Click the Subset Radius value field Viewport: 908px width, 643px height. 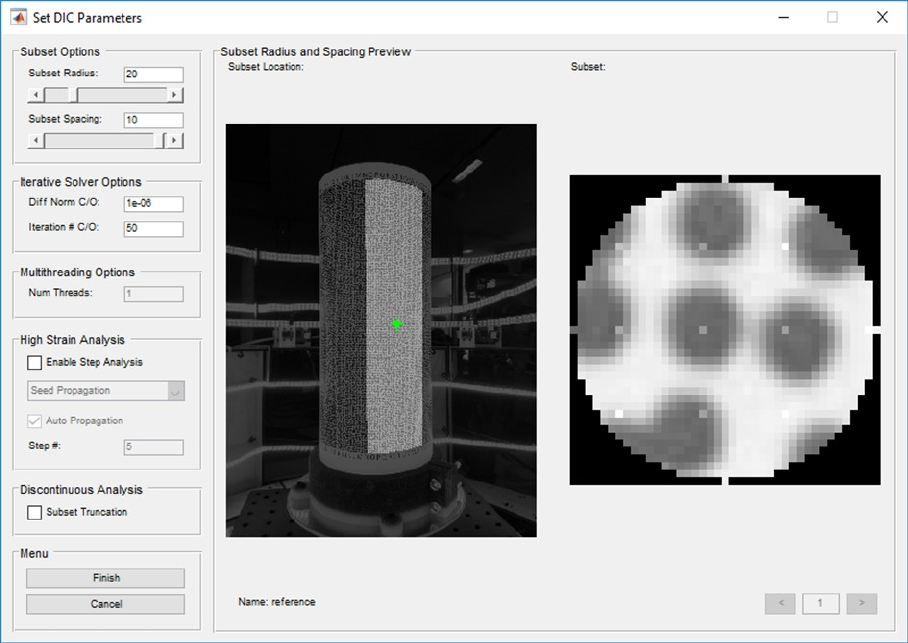tap(153, 75)
